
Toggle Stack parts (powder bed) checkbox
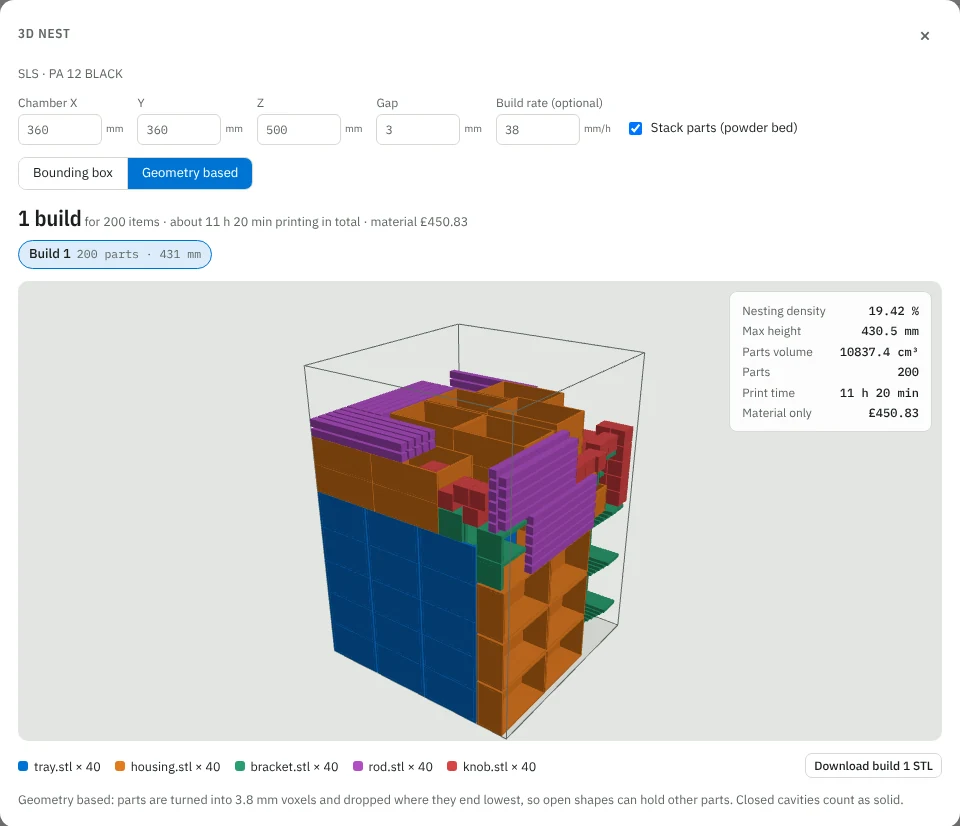click(x=636, y=129)
